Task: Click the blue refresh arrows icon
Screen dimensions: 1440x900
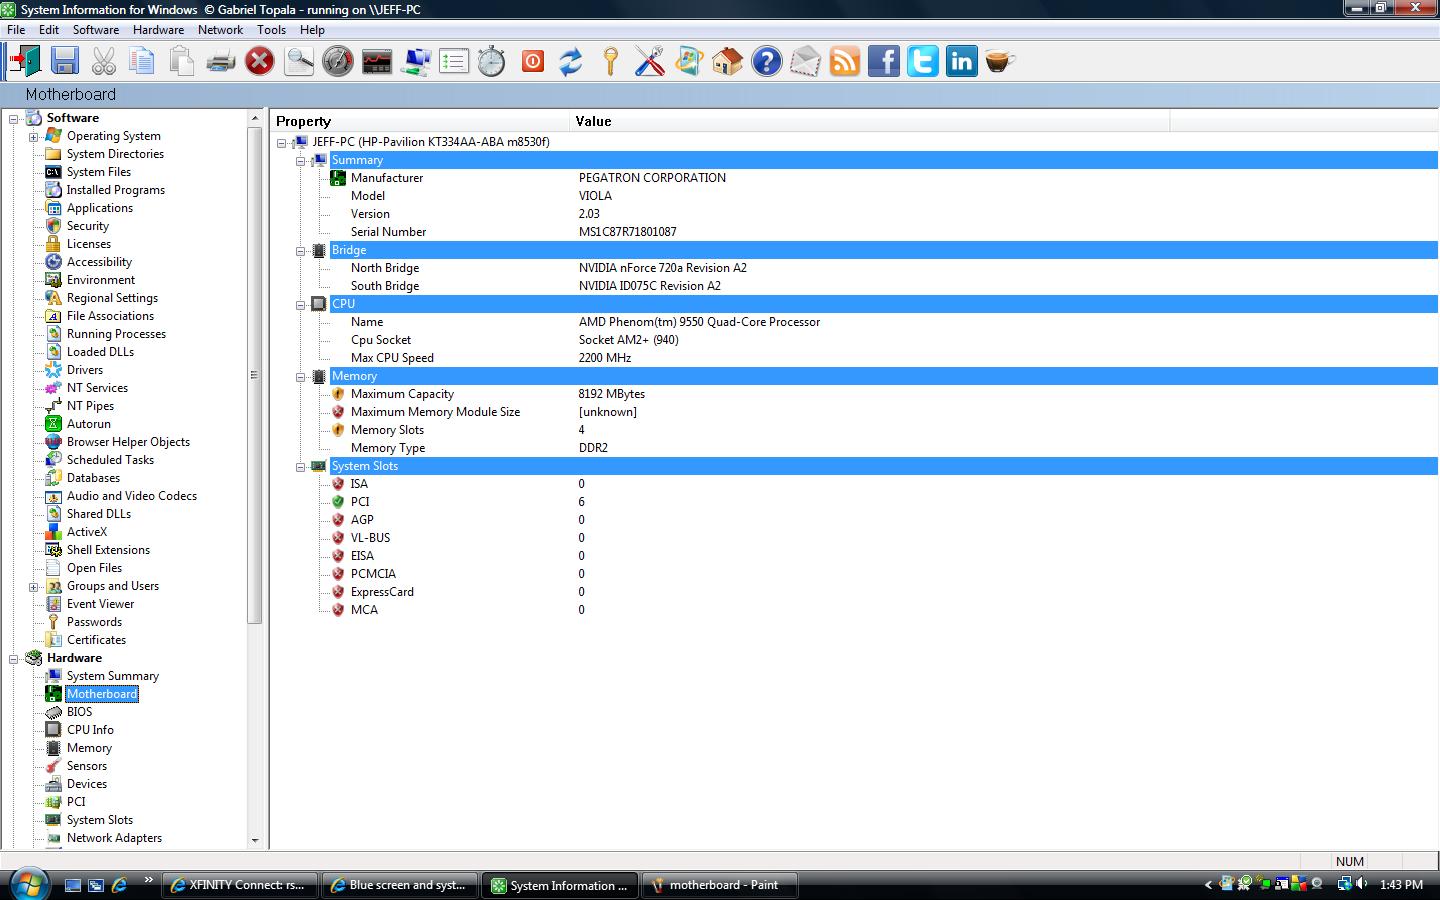Action: (x=571, y=62)
